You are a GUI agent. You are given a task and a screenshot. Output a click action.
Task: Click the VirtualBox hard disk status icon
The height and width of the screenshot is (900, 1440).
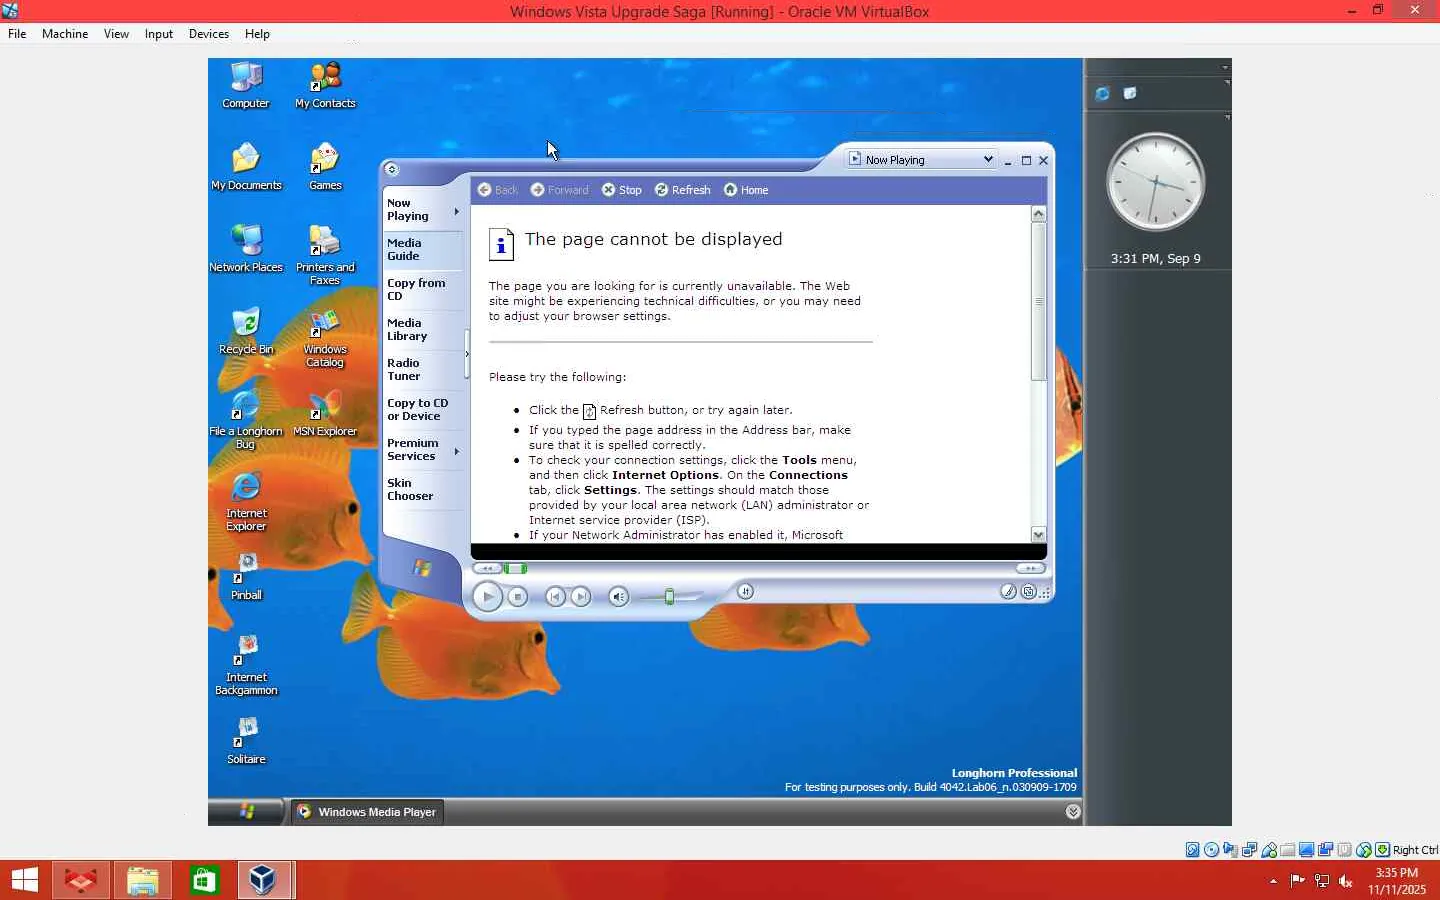click(1192, 850)
